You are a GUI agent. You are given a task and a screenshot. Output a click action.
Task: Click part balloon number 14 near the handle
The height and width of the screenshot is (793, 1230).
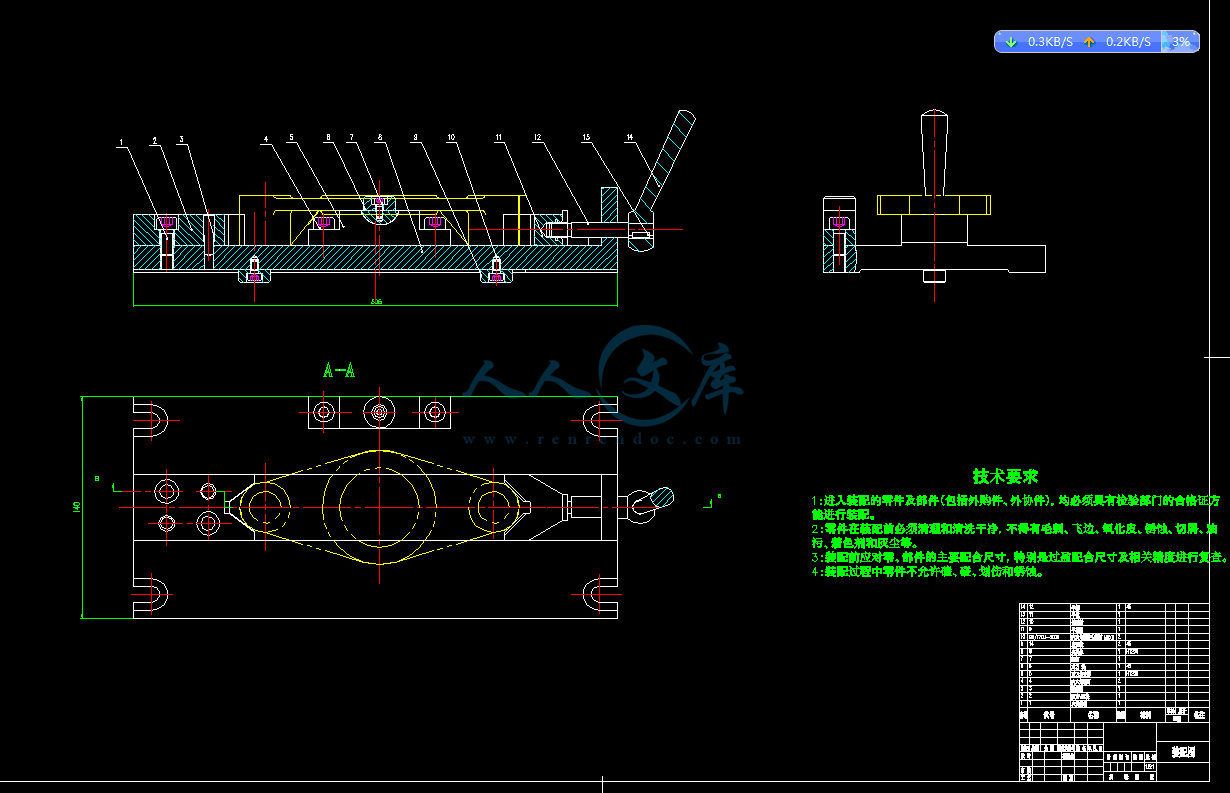pyautogui.click(x=629, y=137)
